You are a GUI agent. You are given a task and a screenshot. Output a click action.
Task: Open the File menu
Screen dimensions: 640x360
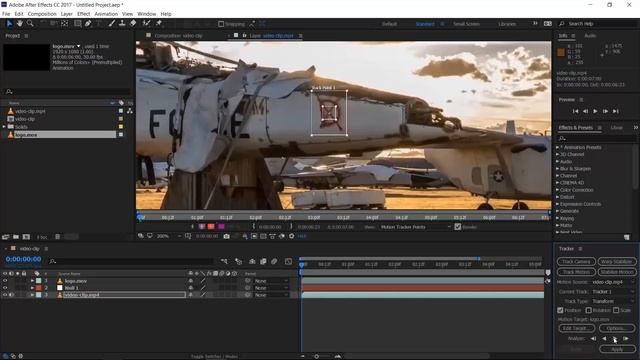tap(6, 14)
